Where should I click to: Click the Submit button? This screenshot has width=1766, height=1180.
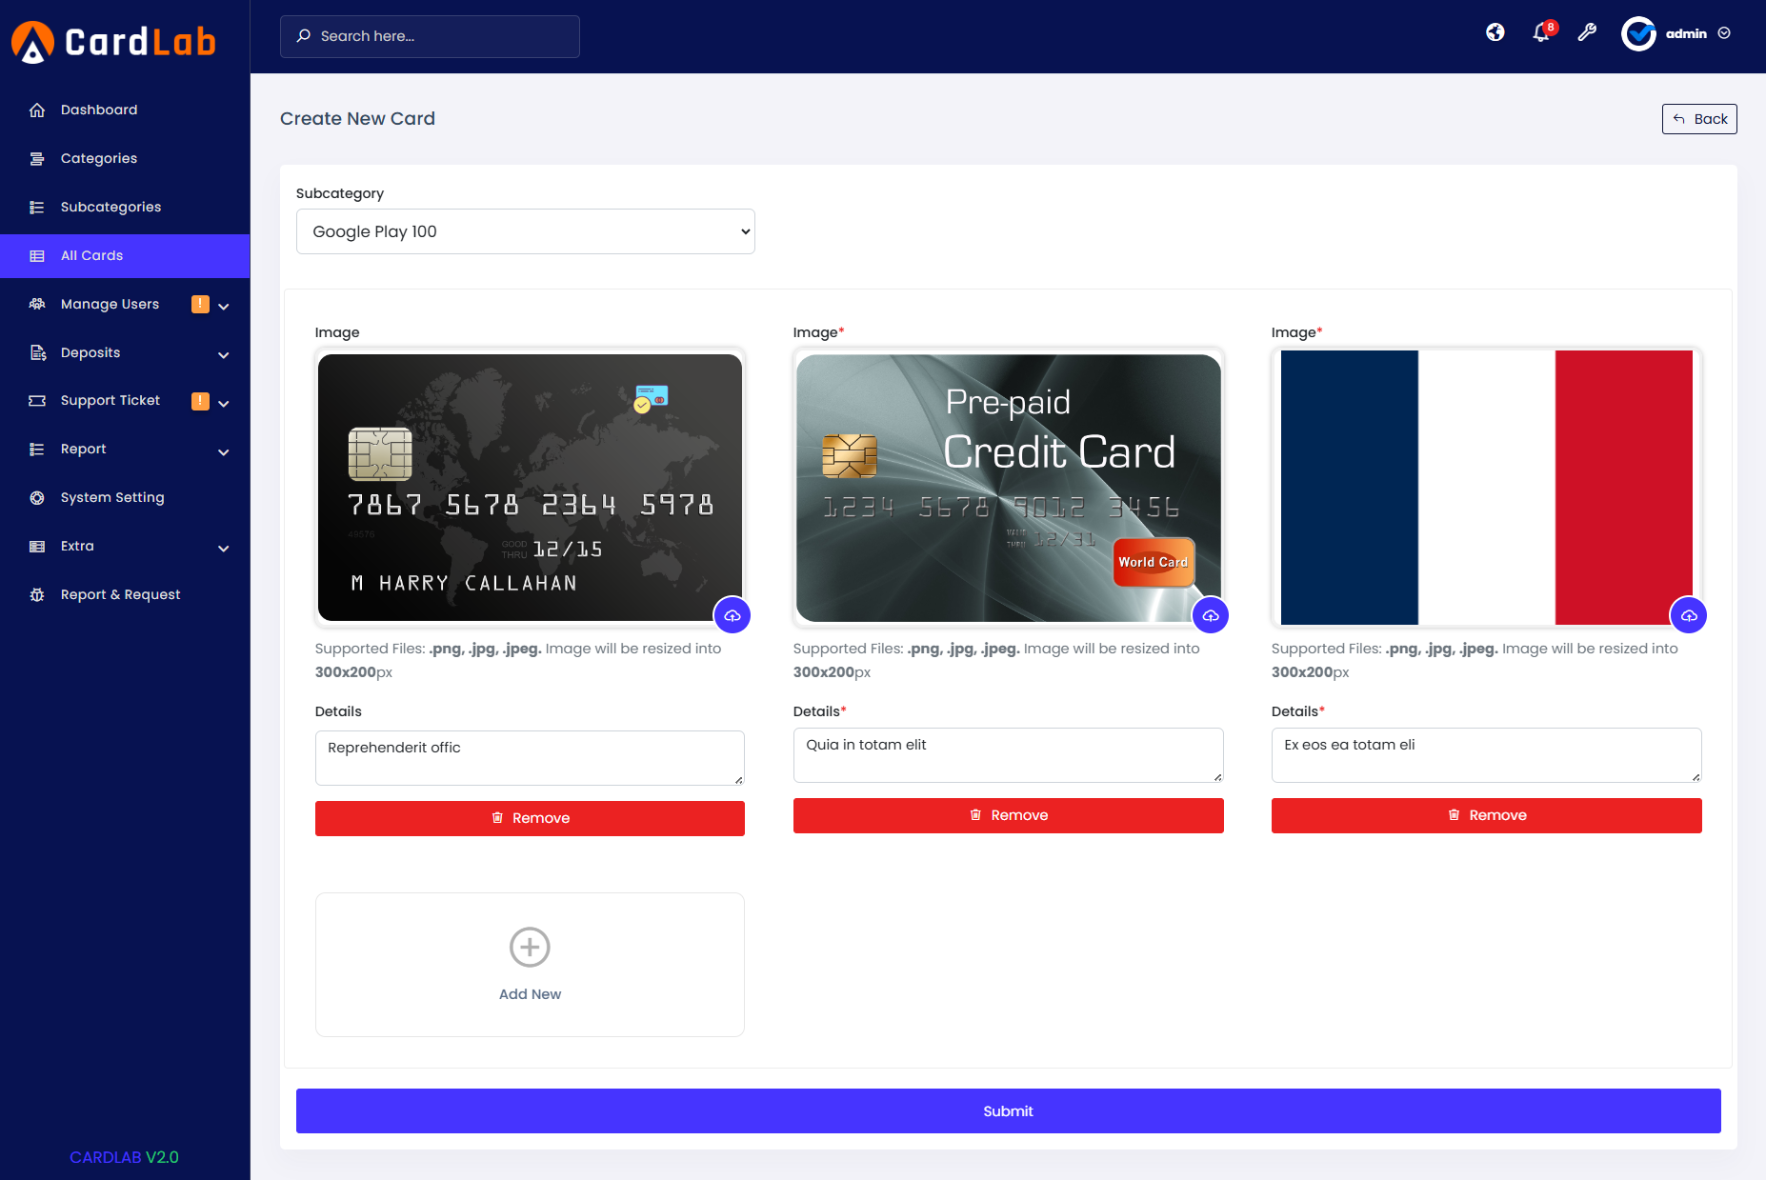pos(1007,1110)
